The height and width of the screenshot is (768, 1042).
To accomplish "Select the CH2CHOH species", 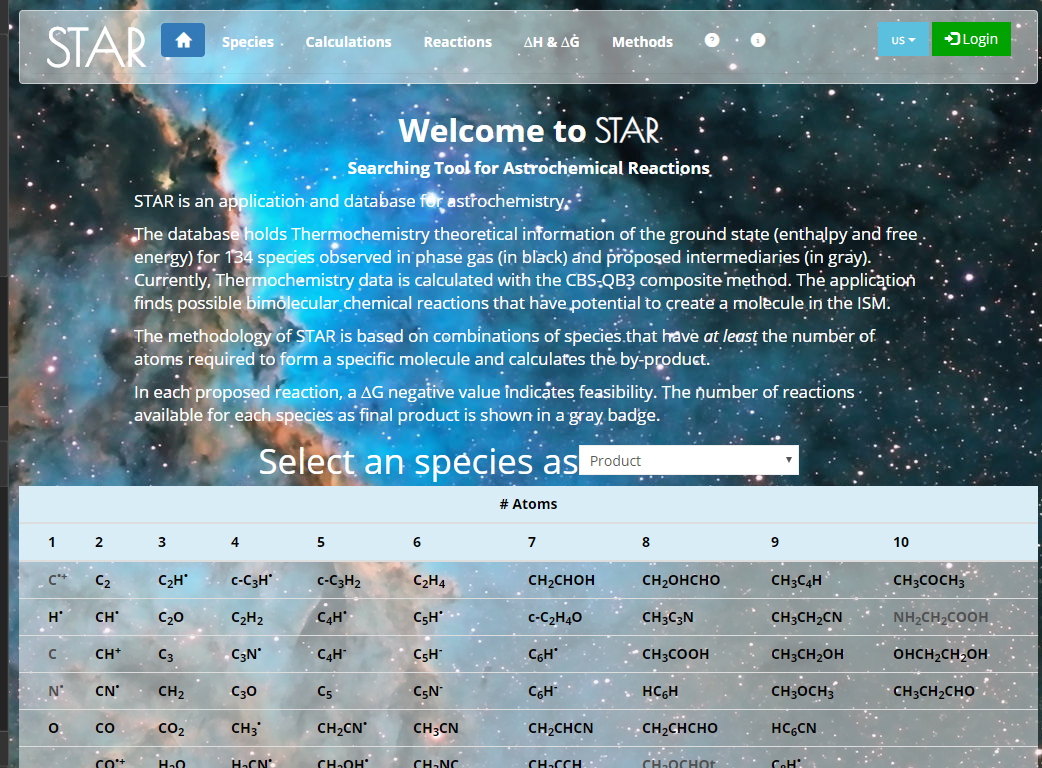I will point(561,581).
